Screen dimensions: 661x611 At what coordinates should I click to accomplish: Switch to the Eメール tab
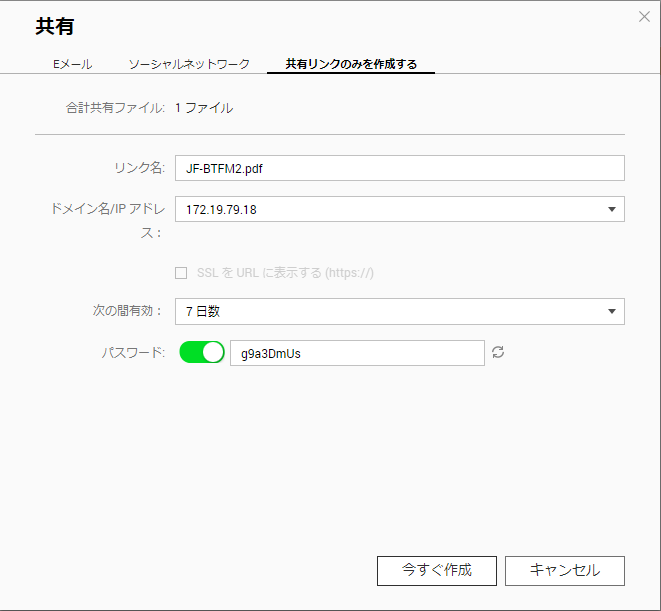click(x=73, y=64)
